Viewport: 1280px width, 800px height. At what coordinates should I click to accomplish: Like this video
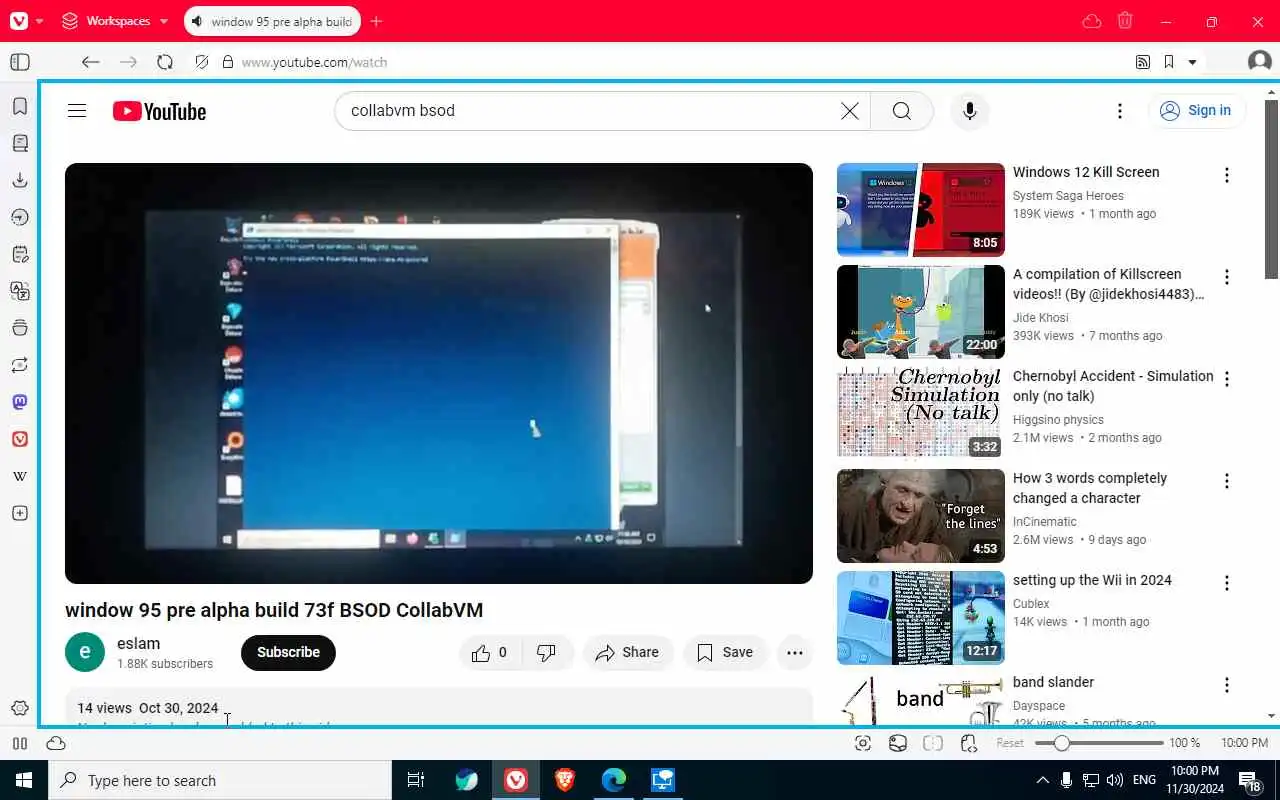point(490,653)
